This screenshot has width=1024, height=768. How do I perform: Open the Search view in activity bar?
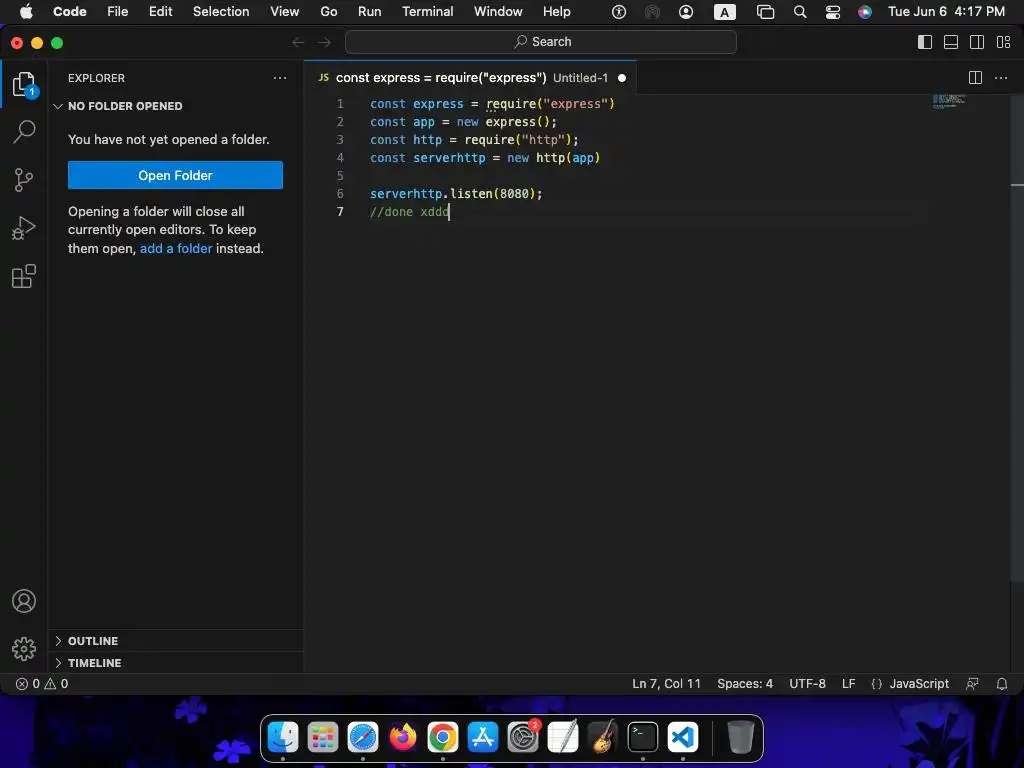24,131
